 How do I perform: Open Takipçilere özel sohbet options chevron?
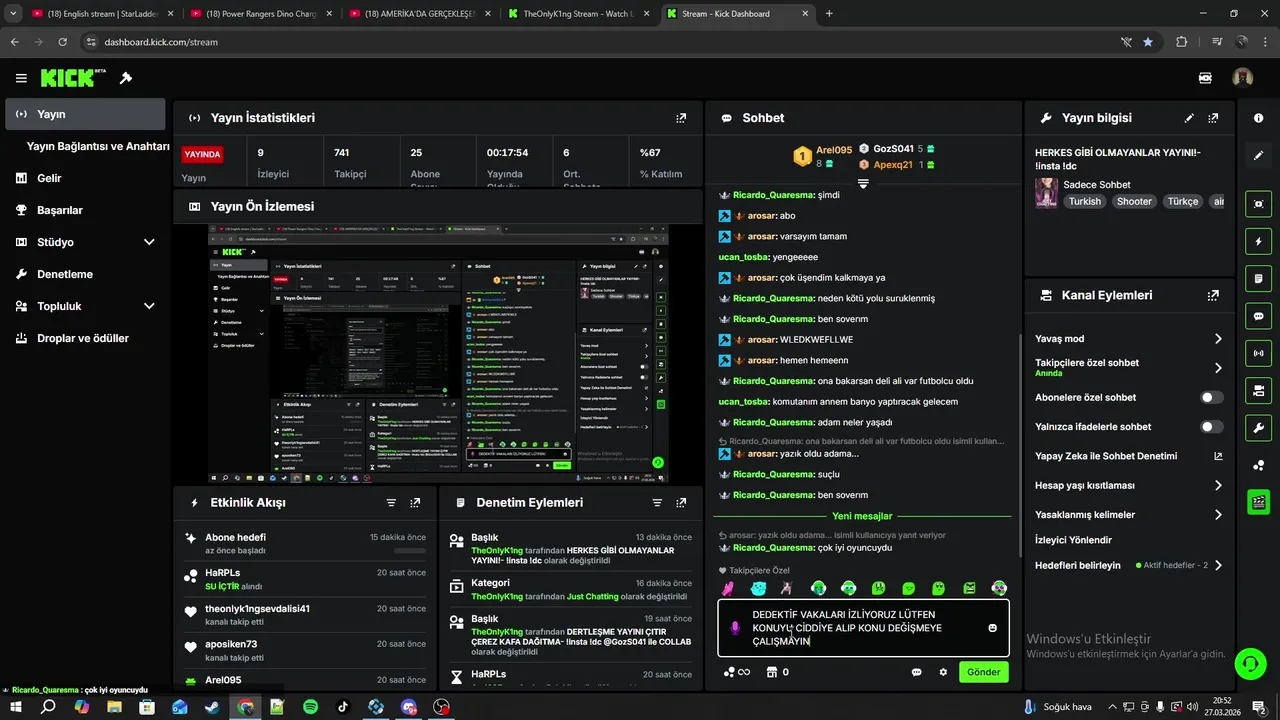pyautogui.click(x=1218, y=368)
